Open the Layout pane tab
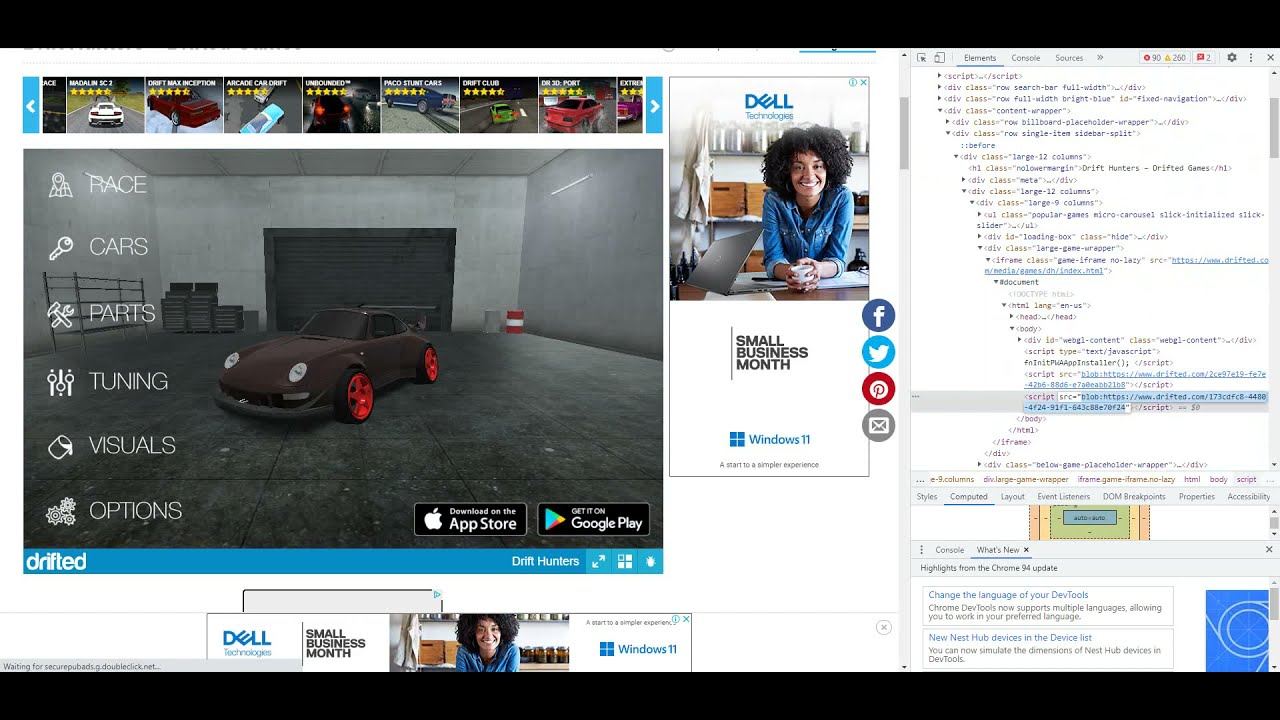This screenshot has height=720, width=1280. tap(1013, 496)
